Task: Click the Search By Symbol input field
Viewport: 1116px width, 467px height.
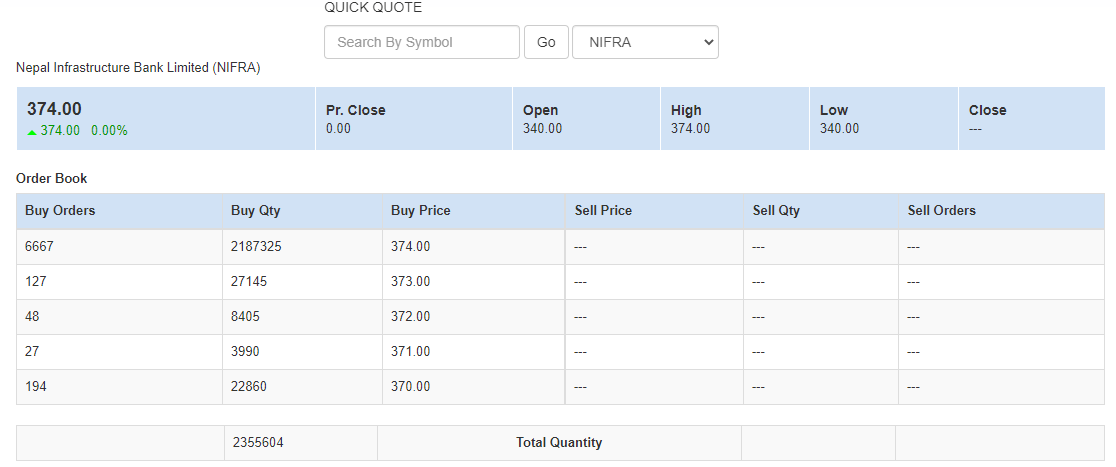Action: point(421,42)
